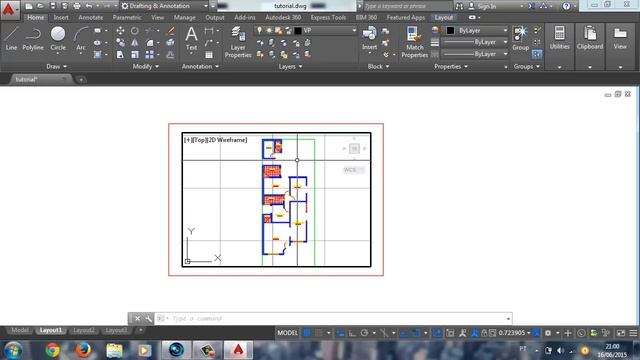The height and width of the screenshot is (360, 640).
Task: Toggle layer on/off lightbulb icon
Action: click(259, 31)
